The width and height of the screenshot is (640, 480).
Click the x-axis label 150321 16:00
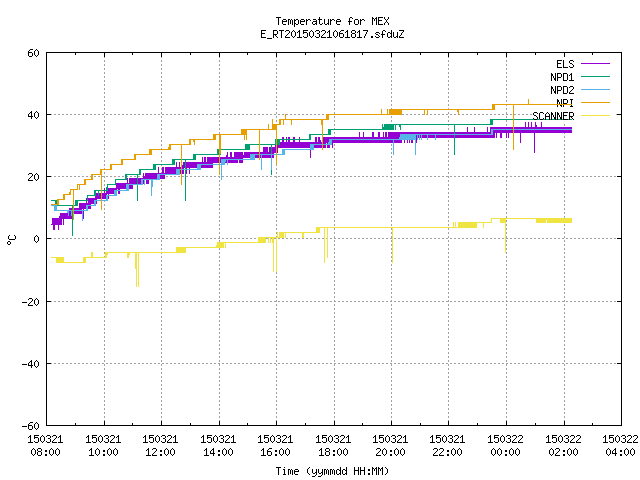tap(276, 446)
